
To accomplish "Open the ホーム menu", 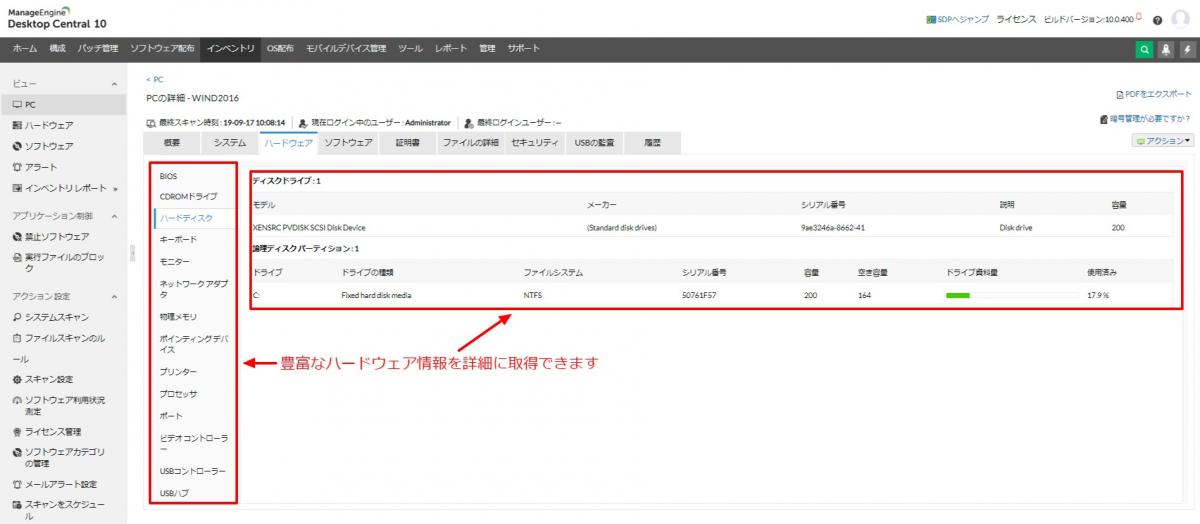I will pyautogui.click(x=25, y=49).
